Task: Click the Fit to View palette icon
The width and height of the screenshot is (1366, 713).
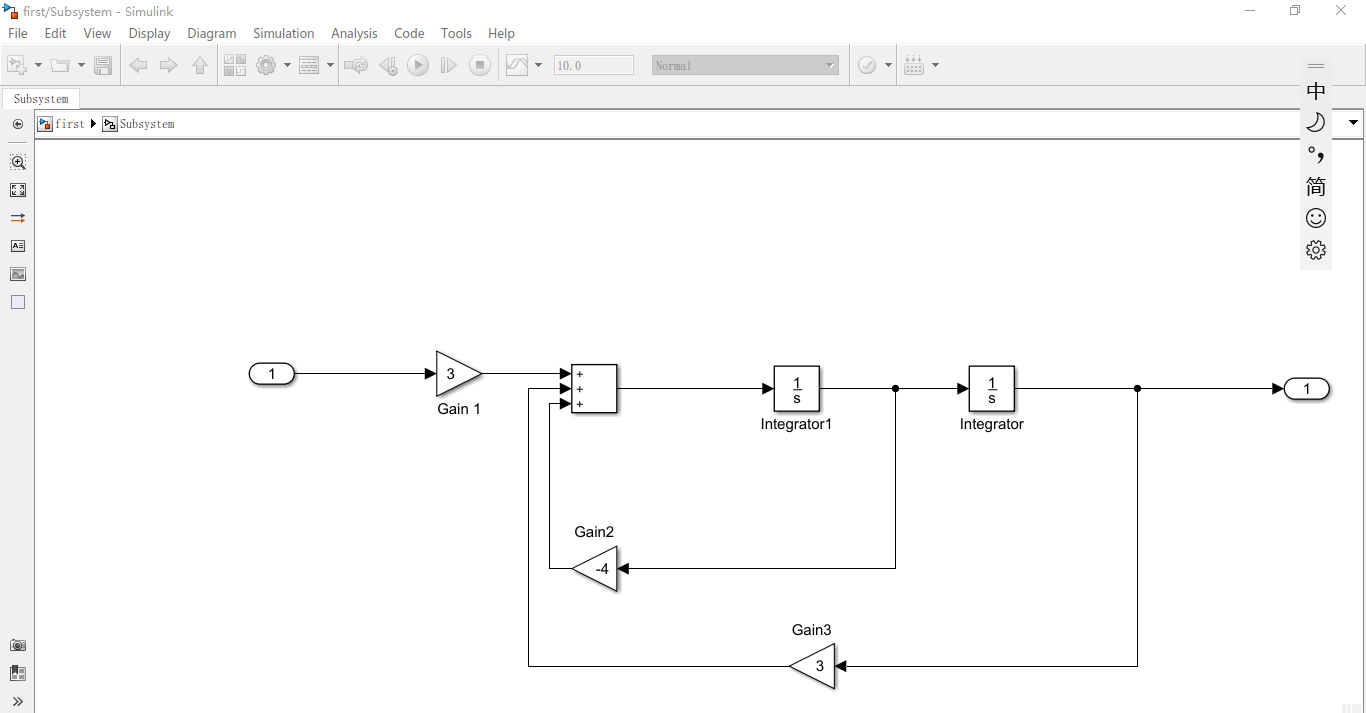Action: click(x=18, y=190)
